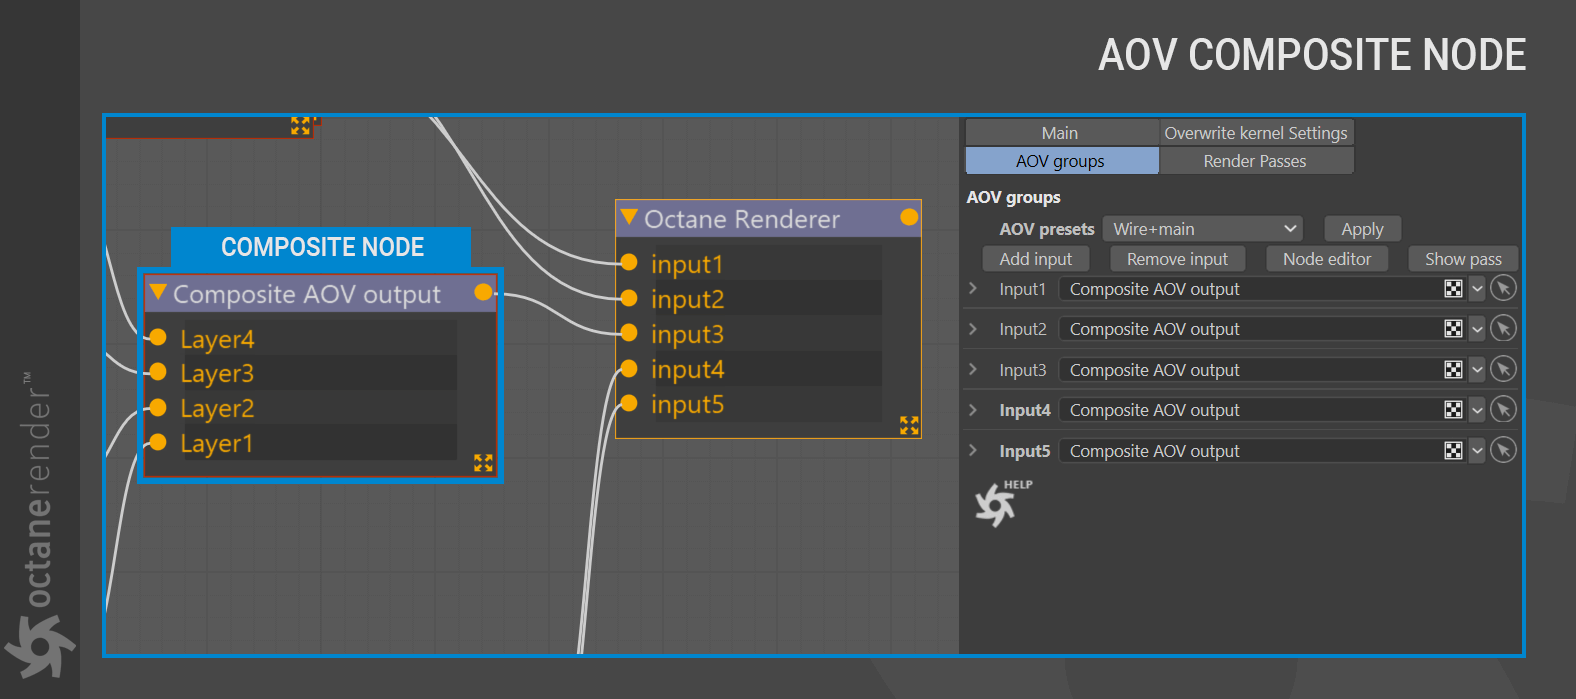The width and height of the screenshot is (1576, 699).
Task: Click the input5 port on Octane Renderer
Action: click(x=629, y=403)
